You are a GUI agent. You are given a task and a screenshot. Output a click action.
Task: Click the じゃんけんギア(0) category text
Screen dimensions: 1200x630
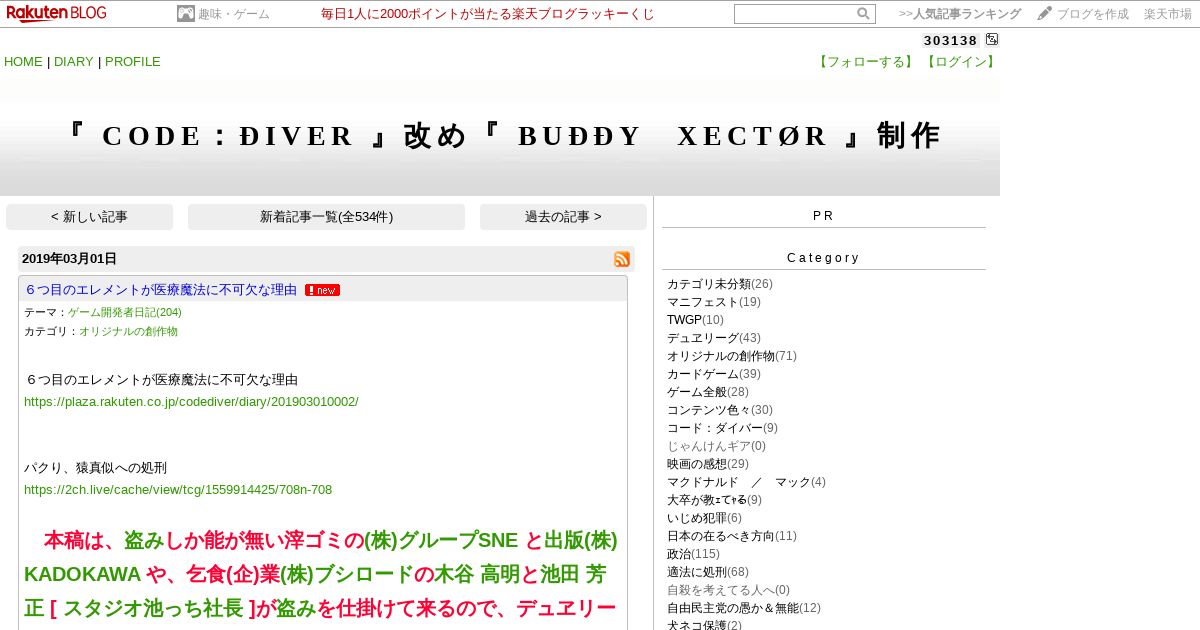(716, 446)
